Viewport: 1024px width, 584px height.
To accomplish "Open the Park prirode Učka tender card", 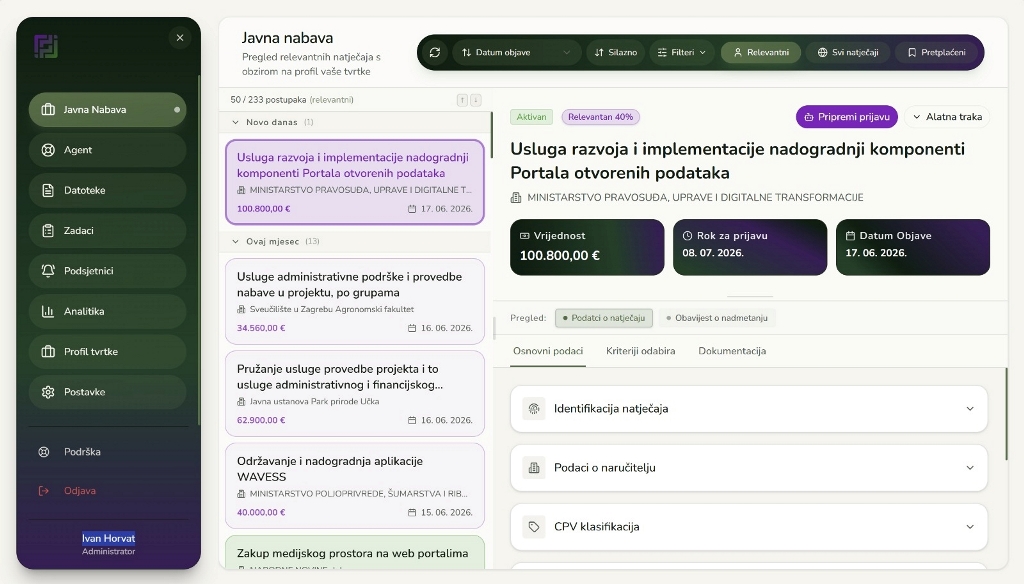I will 355,393.
